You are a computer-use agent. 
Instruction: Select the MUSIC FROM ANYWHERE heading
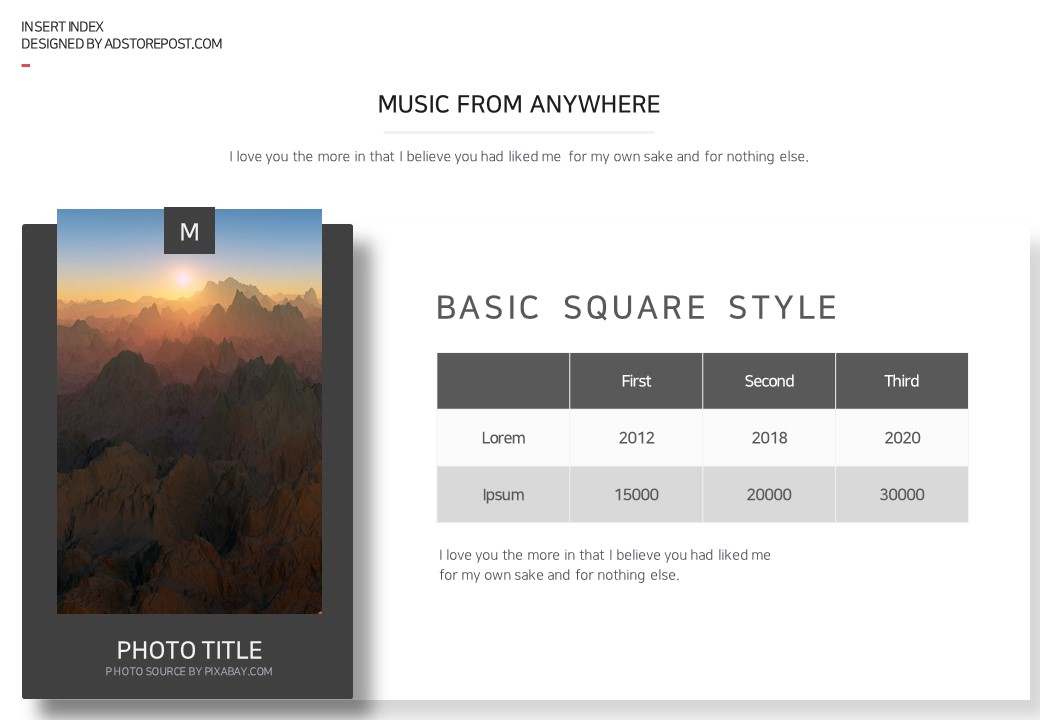click(519, 104)
